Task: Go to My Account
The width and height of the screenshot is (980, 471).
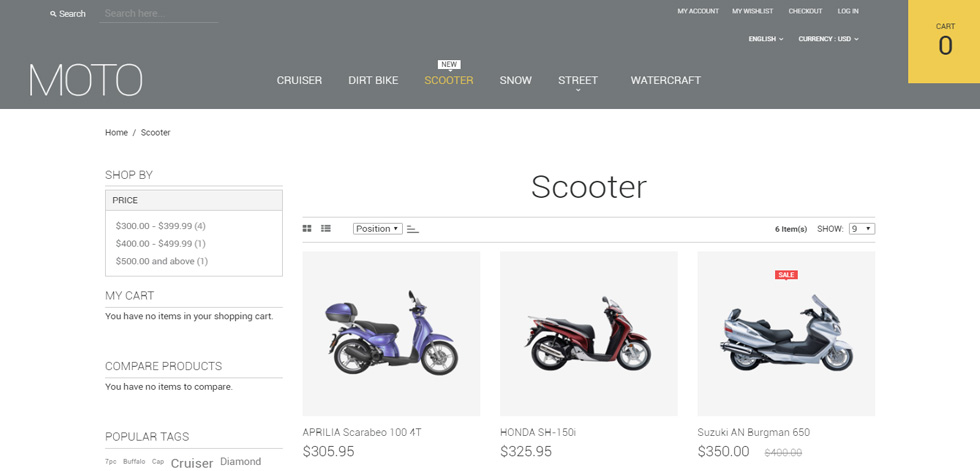Action: [x=698, y=11]
